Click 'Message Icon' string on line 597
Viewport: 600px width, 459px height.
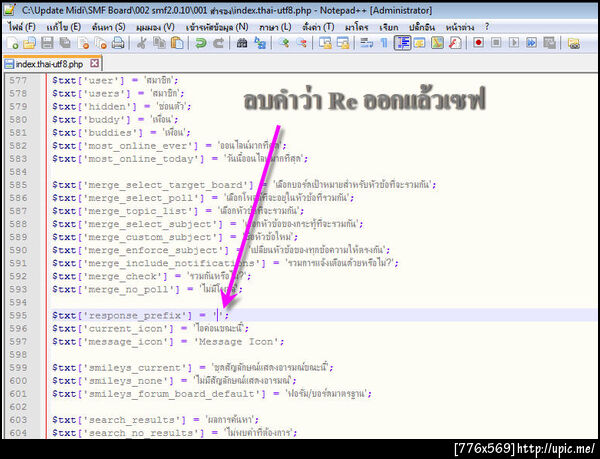(x=239, y=342)
